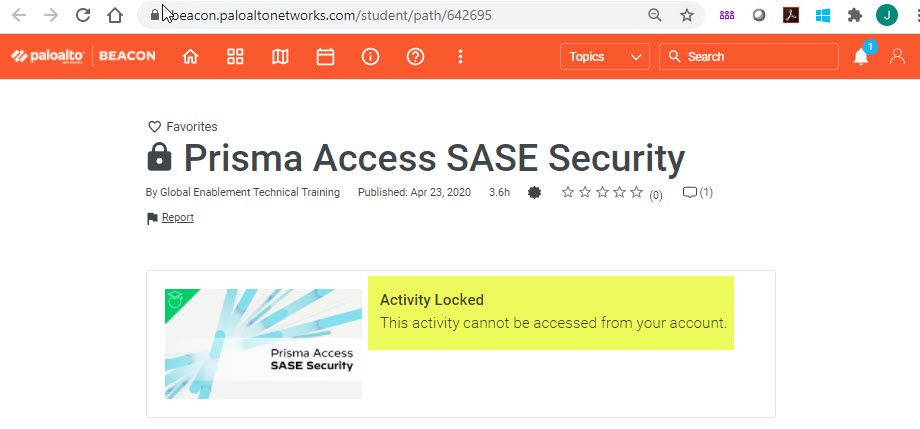Open the user profile icon
This screenshot has height=429, width=920.
[897, 57]
